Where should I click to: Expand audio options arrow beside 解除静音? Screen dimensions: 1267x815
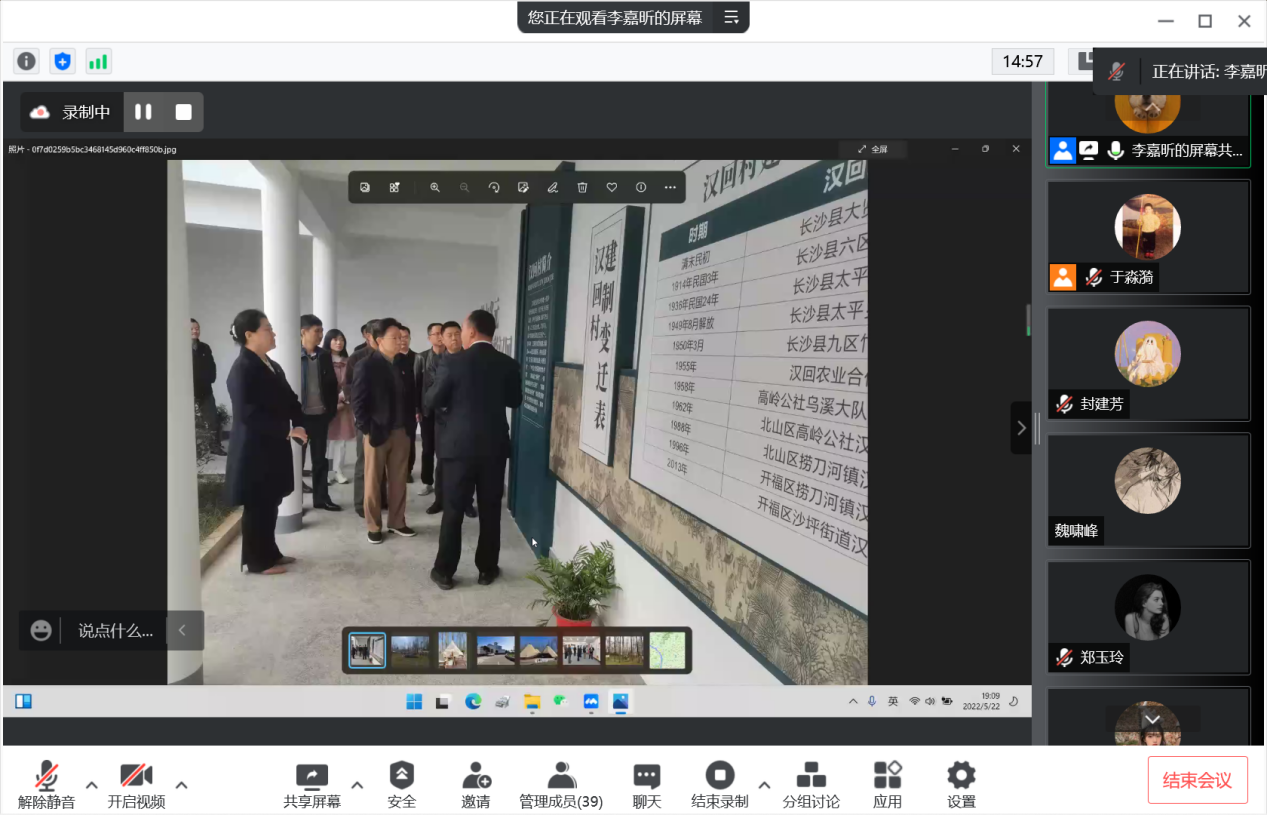92,785
